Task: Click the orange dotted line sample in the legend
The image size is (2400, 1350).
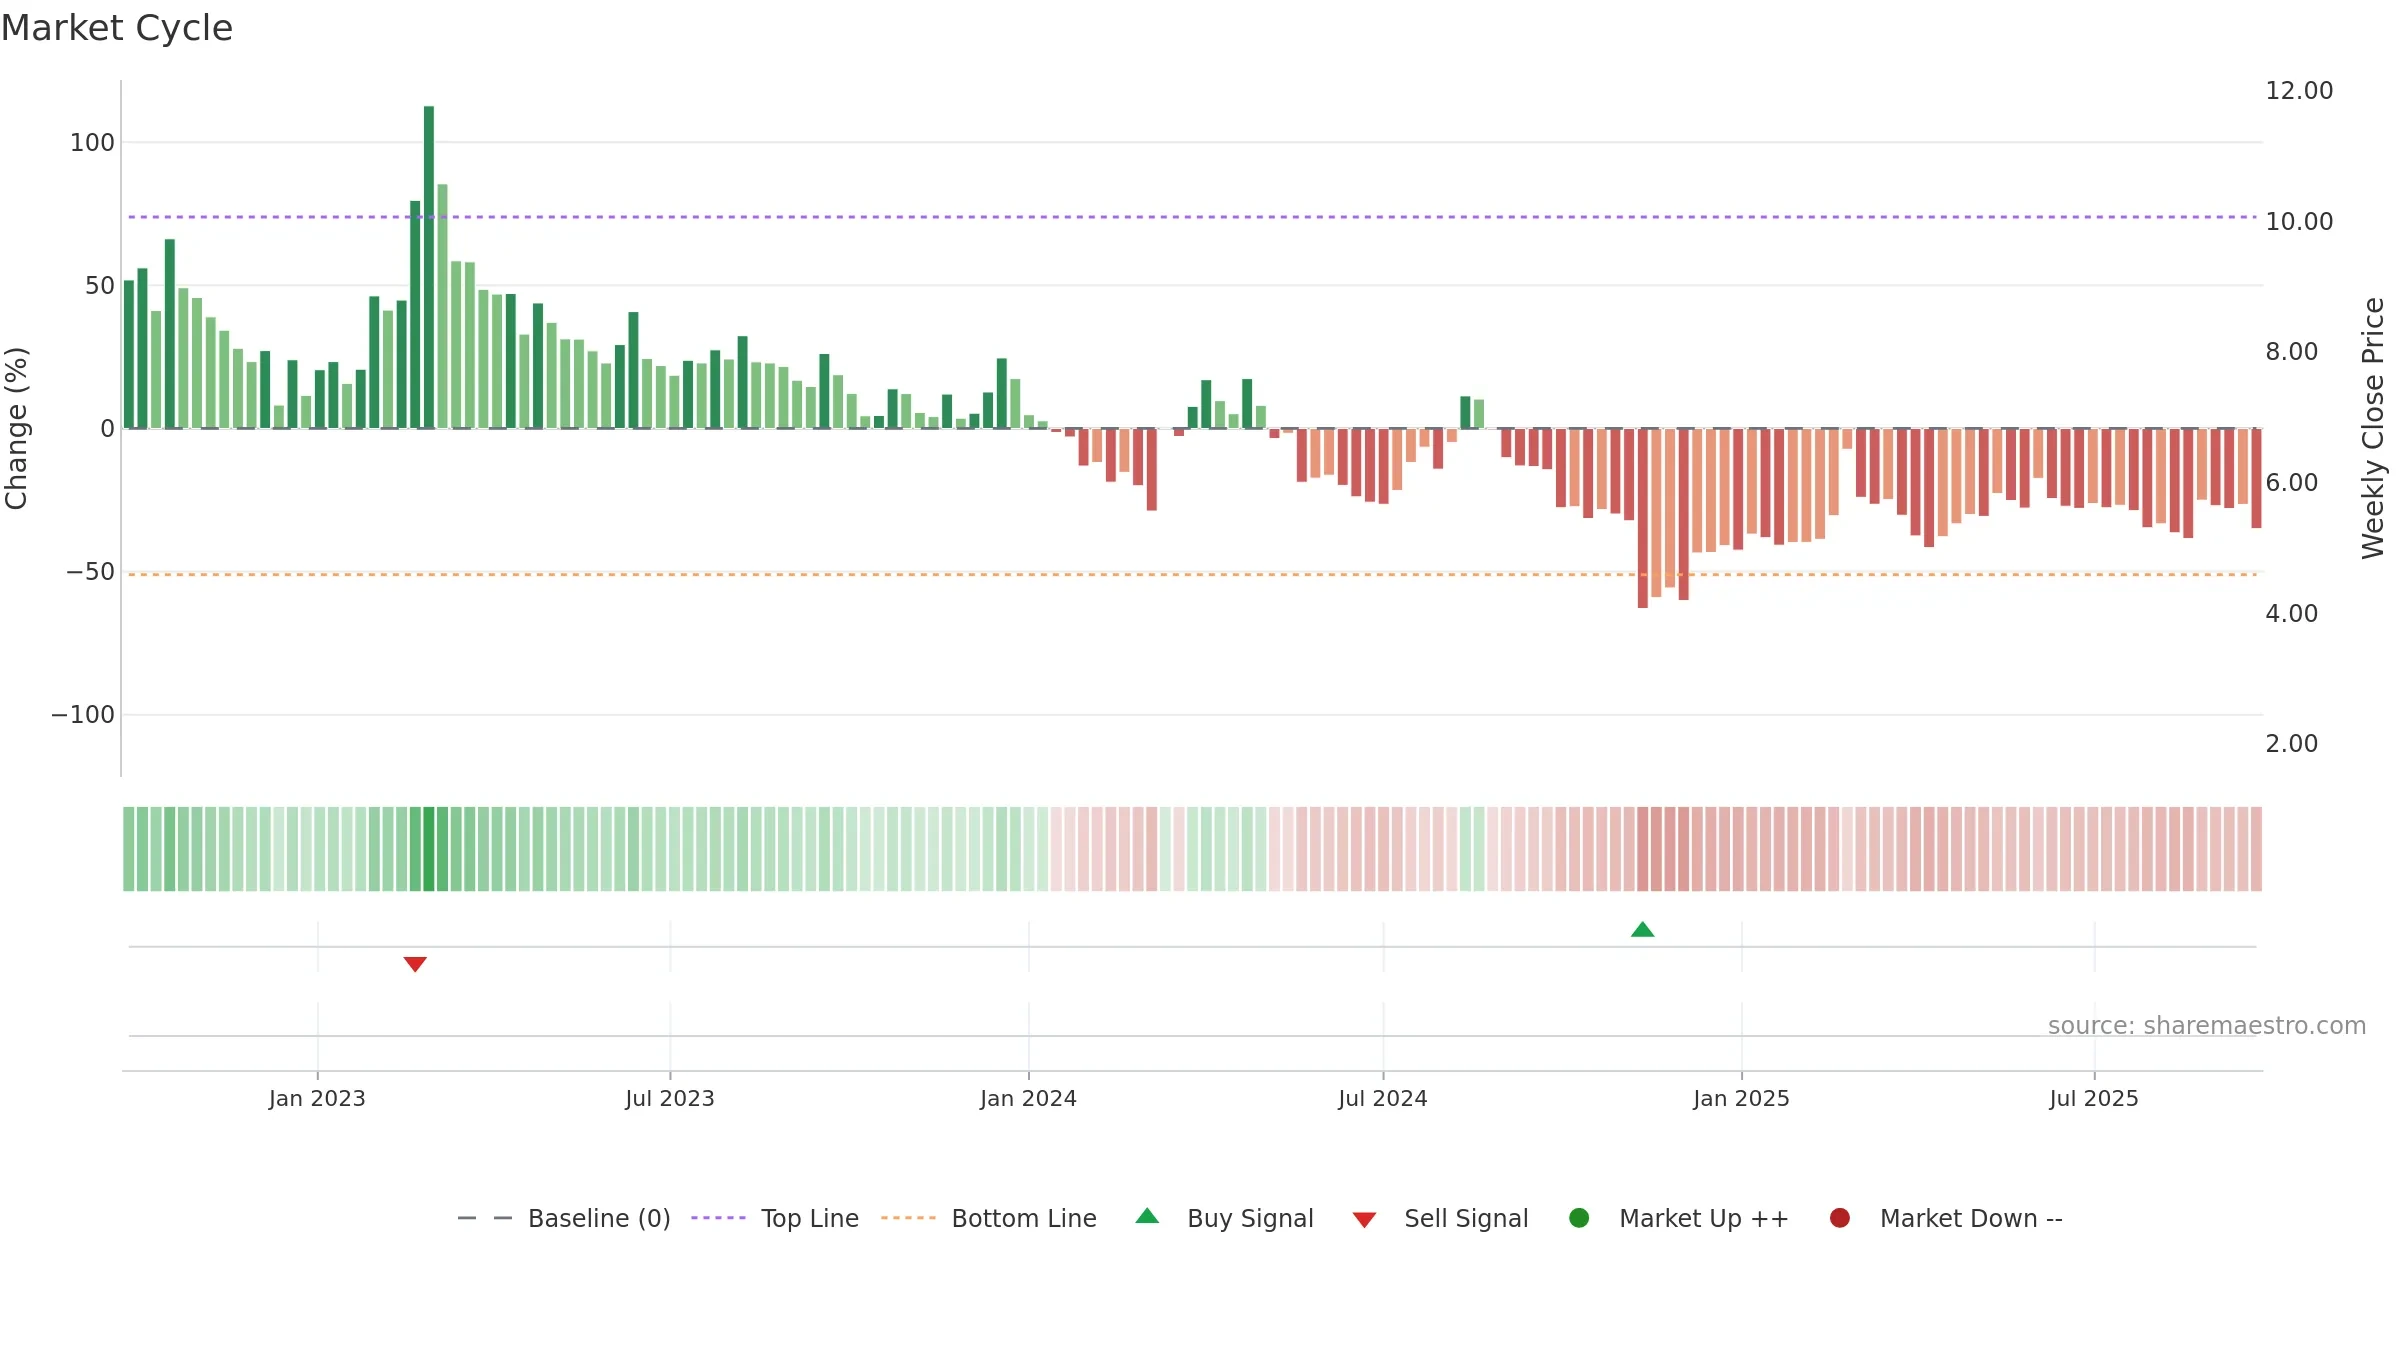Action: point(908,1218)
